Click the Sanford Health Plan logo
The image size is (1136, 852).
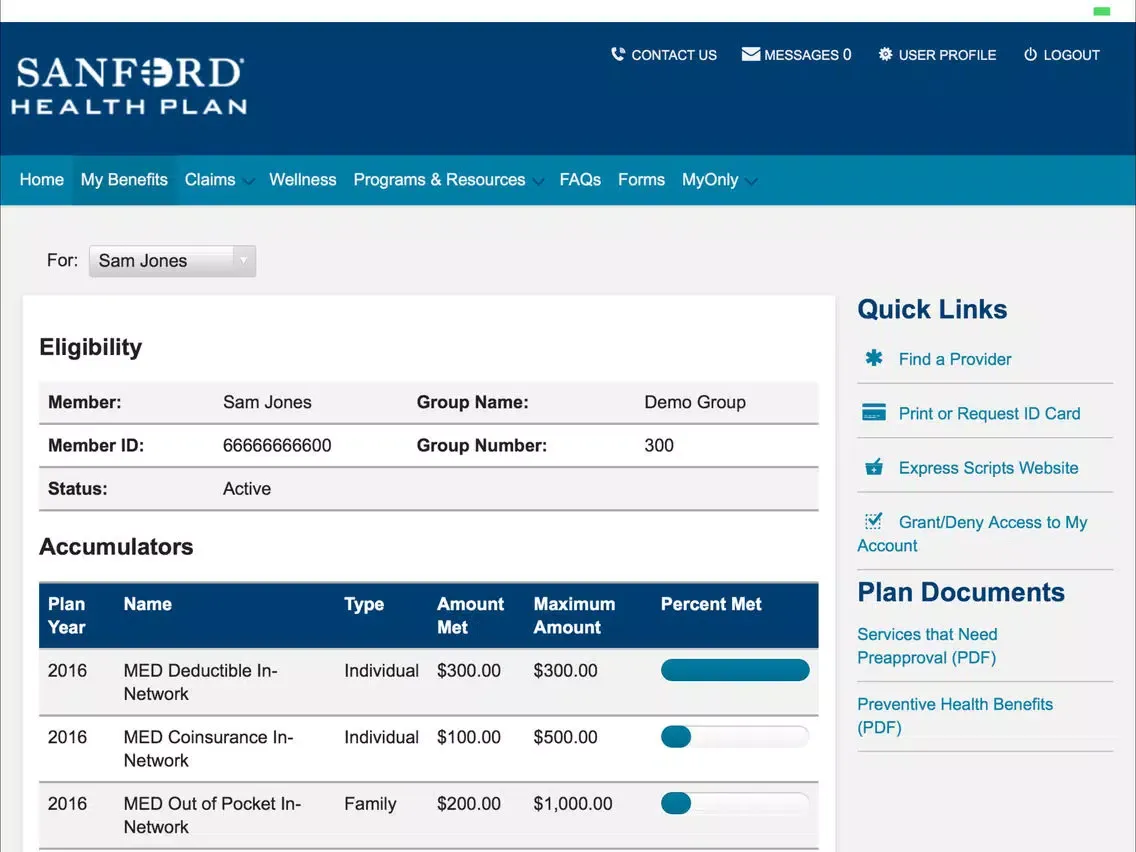[x=129, y=85]
